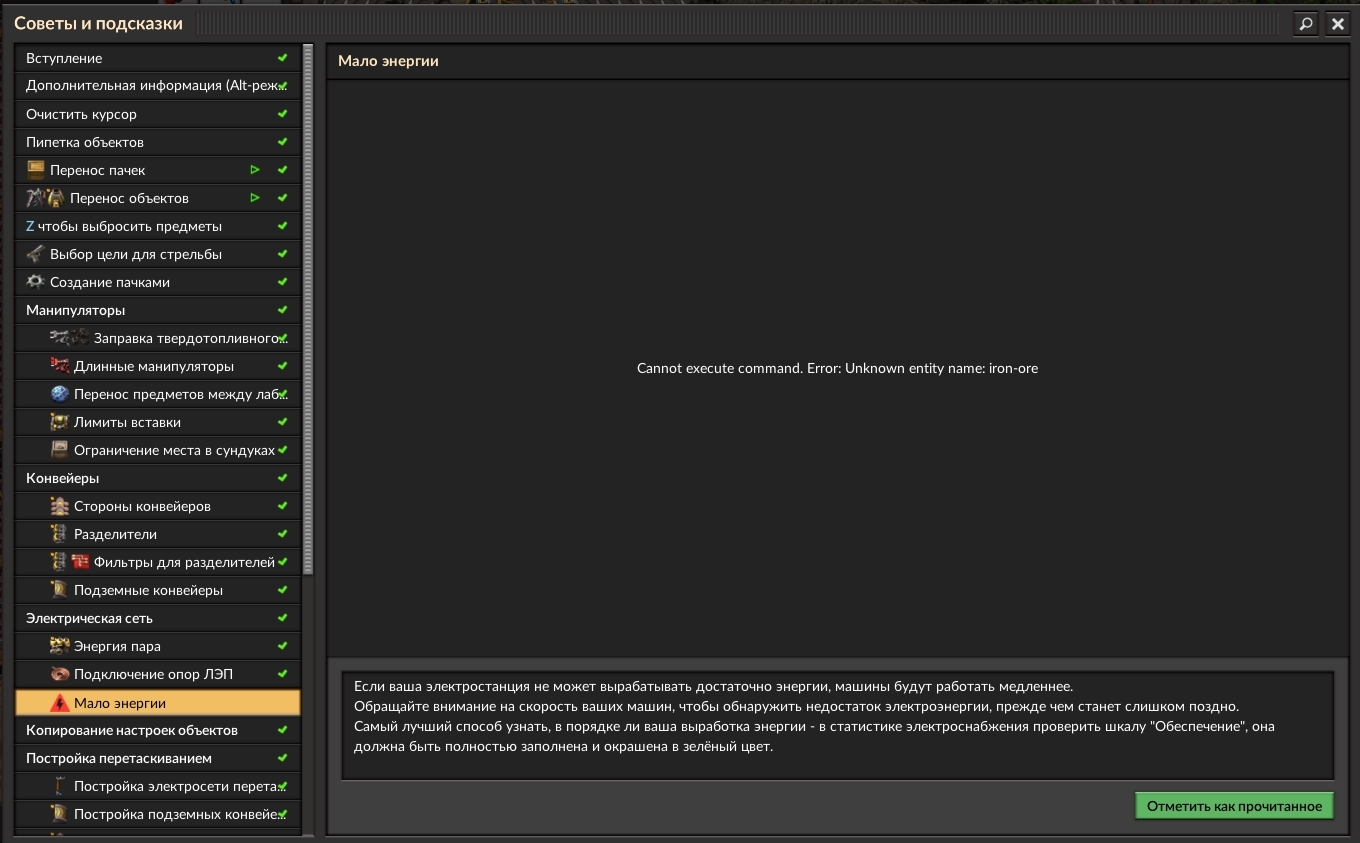Toggle the read checkmark on Очистить курсор
This screenshot has width=1360, height=843.
pos(283,114)
